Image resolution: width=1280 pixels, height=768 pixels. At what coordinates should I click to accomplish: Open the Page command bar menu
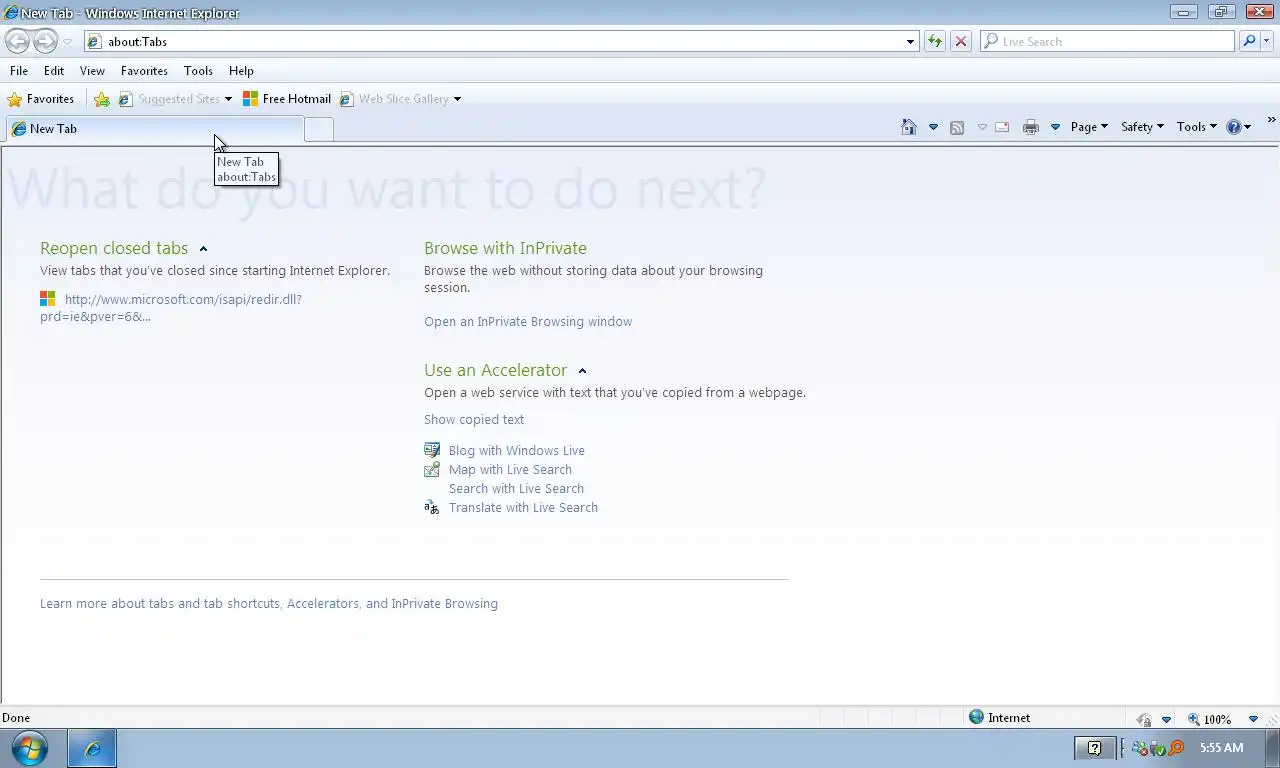(x=1089, y=127)
